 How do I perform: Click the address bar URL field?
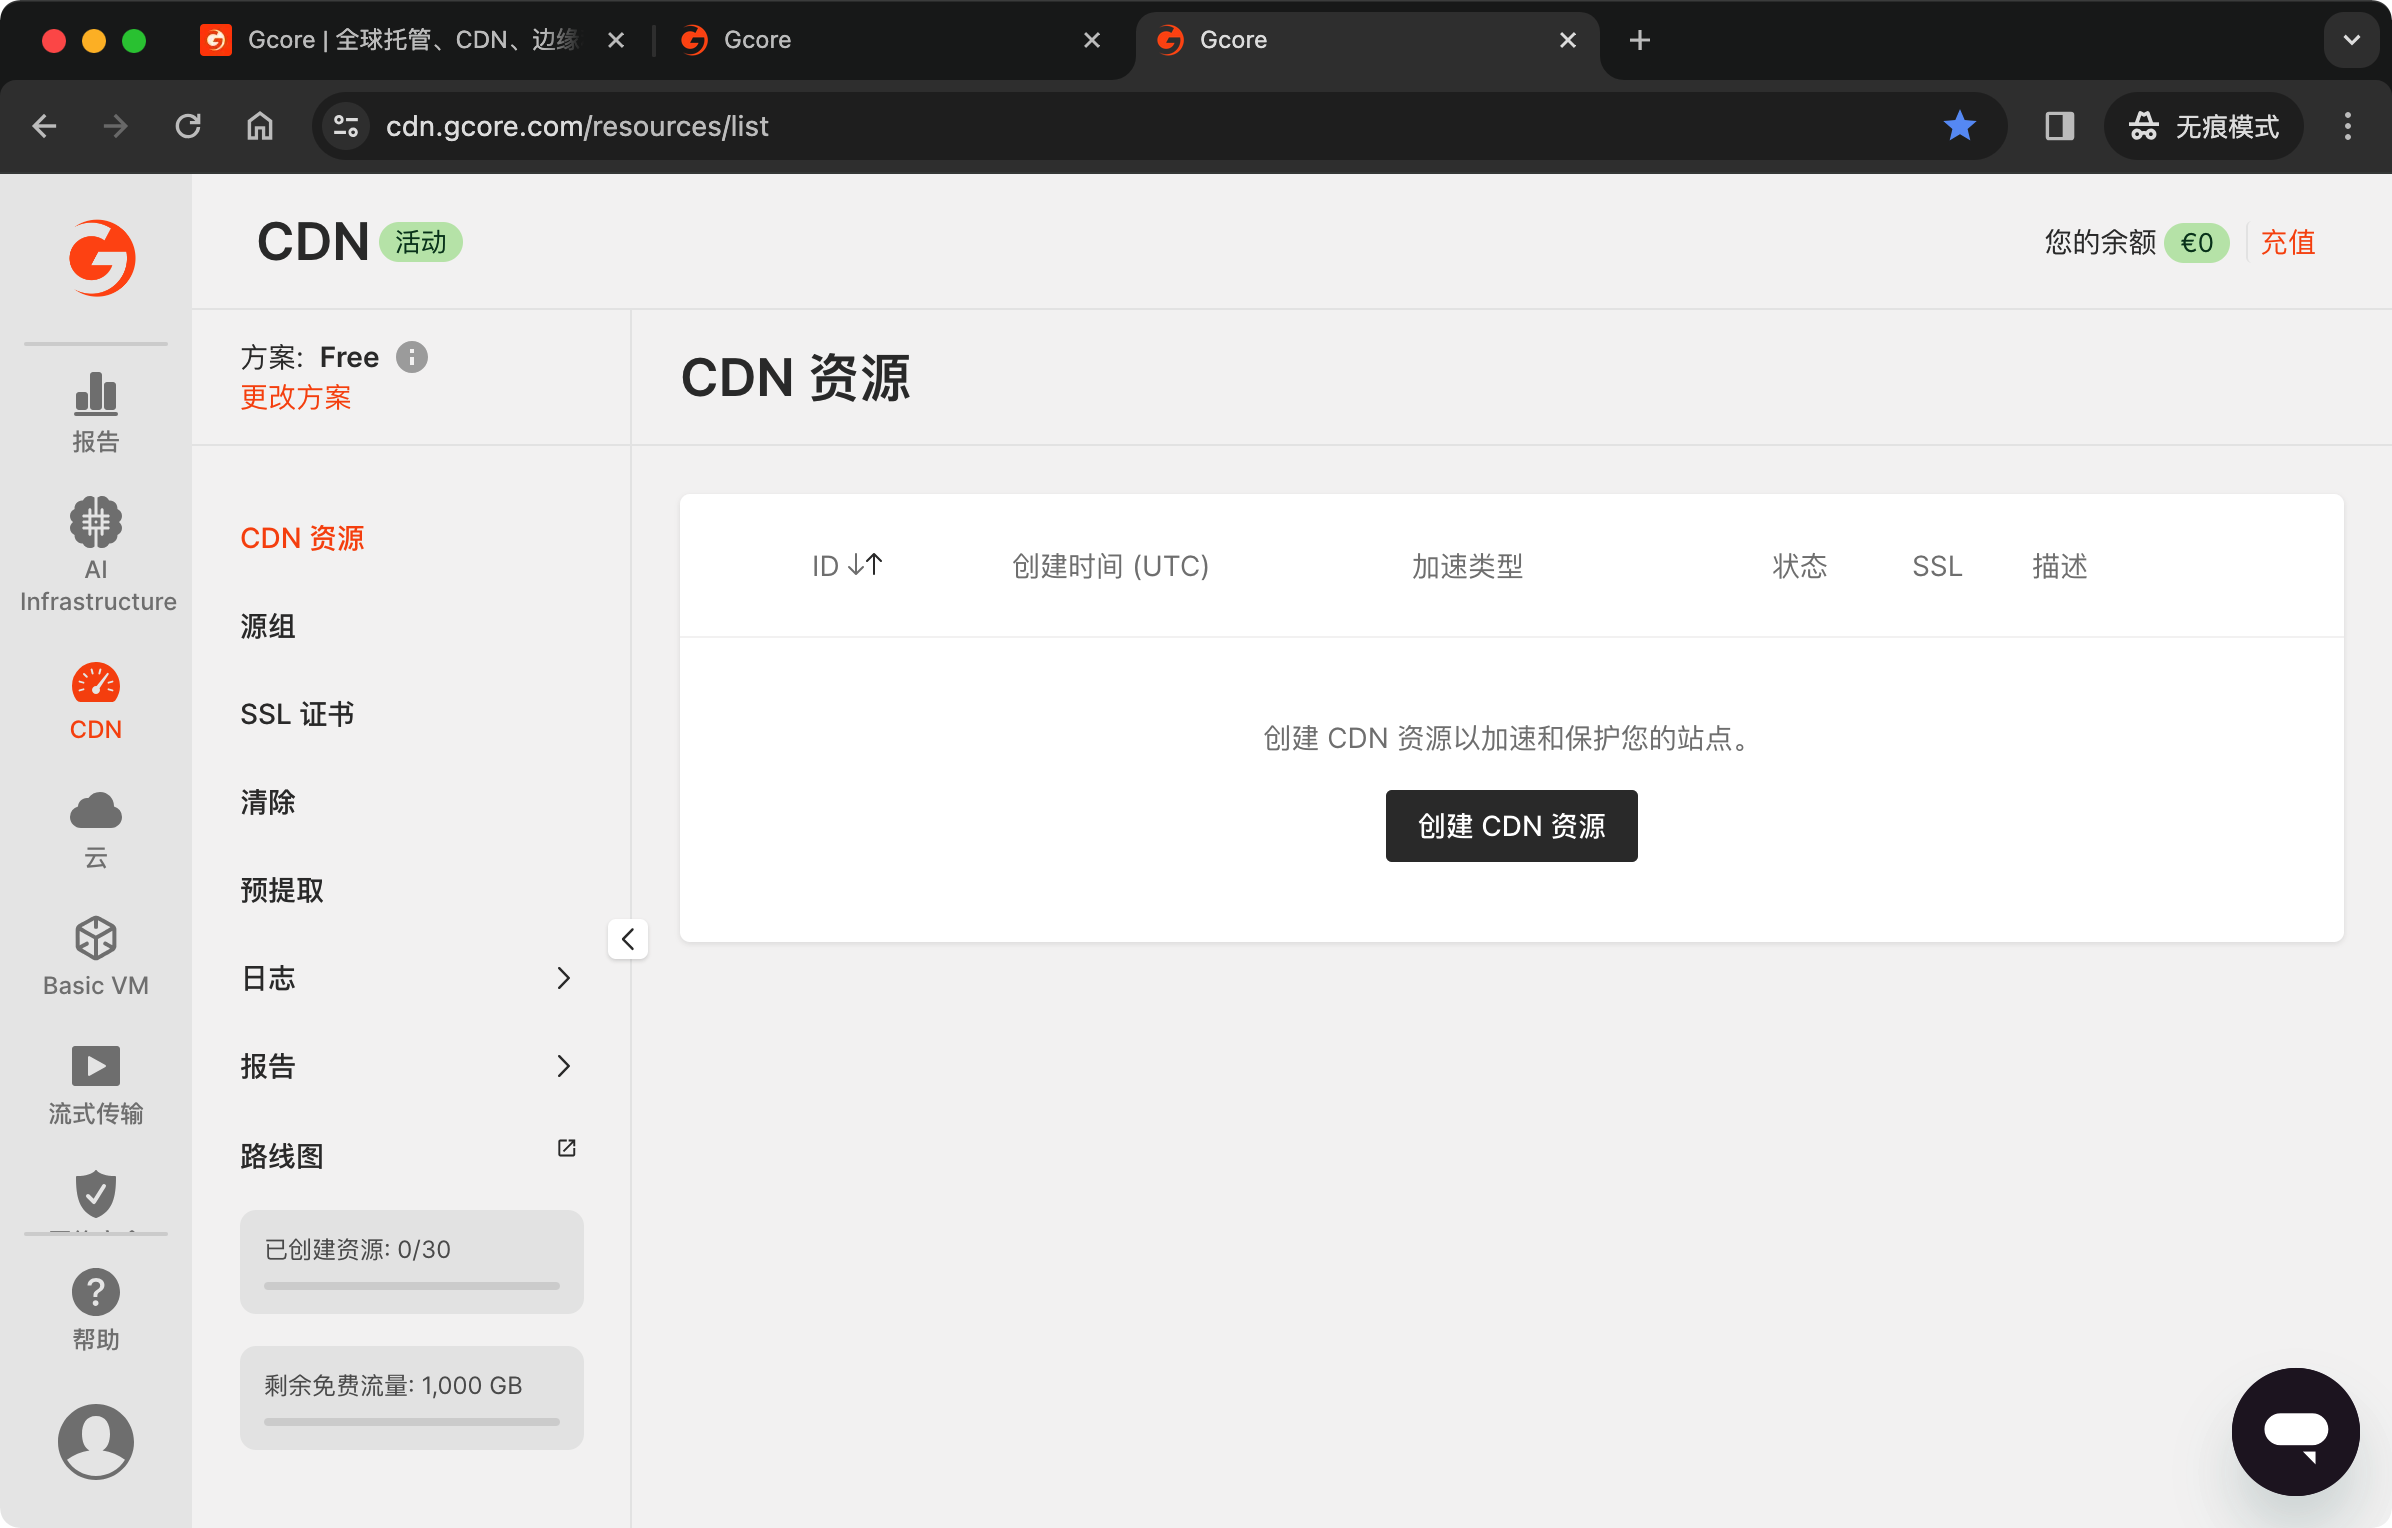coord(1160,126)
